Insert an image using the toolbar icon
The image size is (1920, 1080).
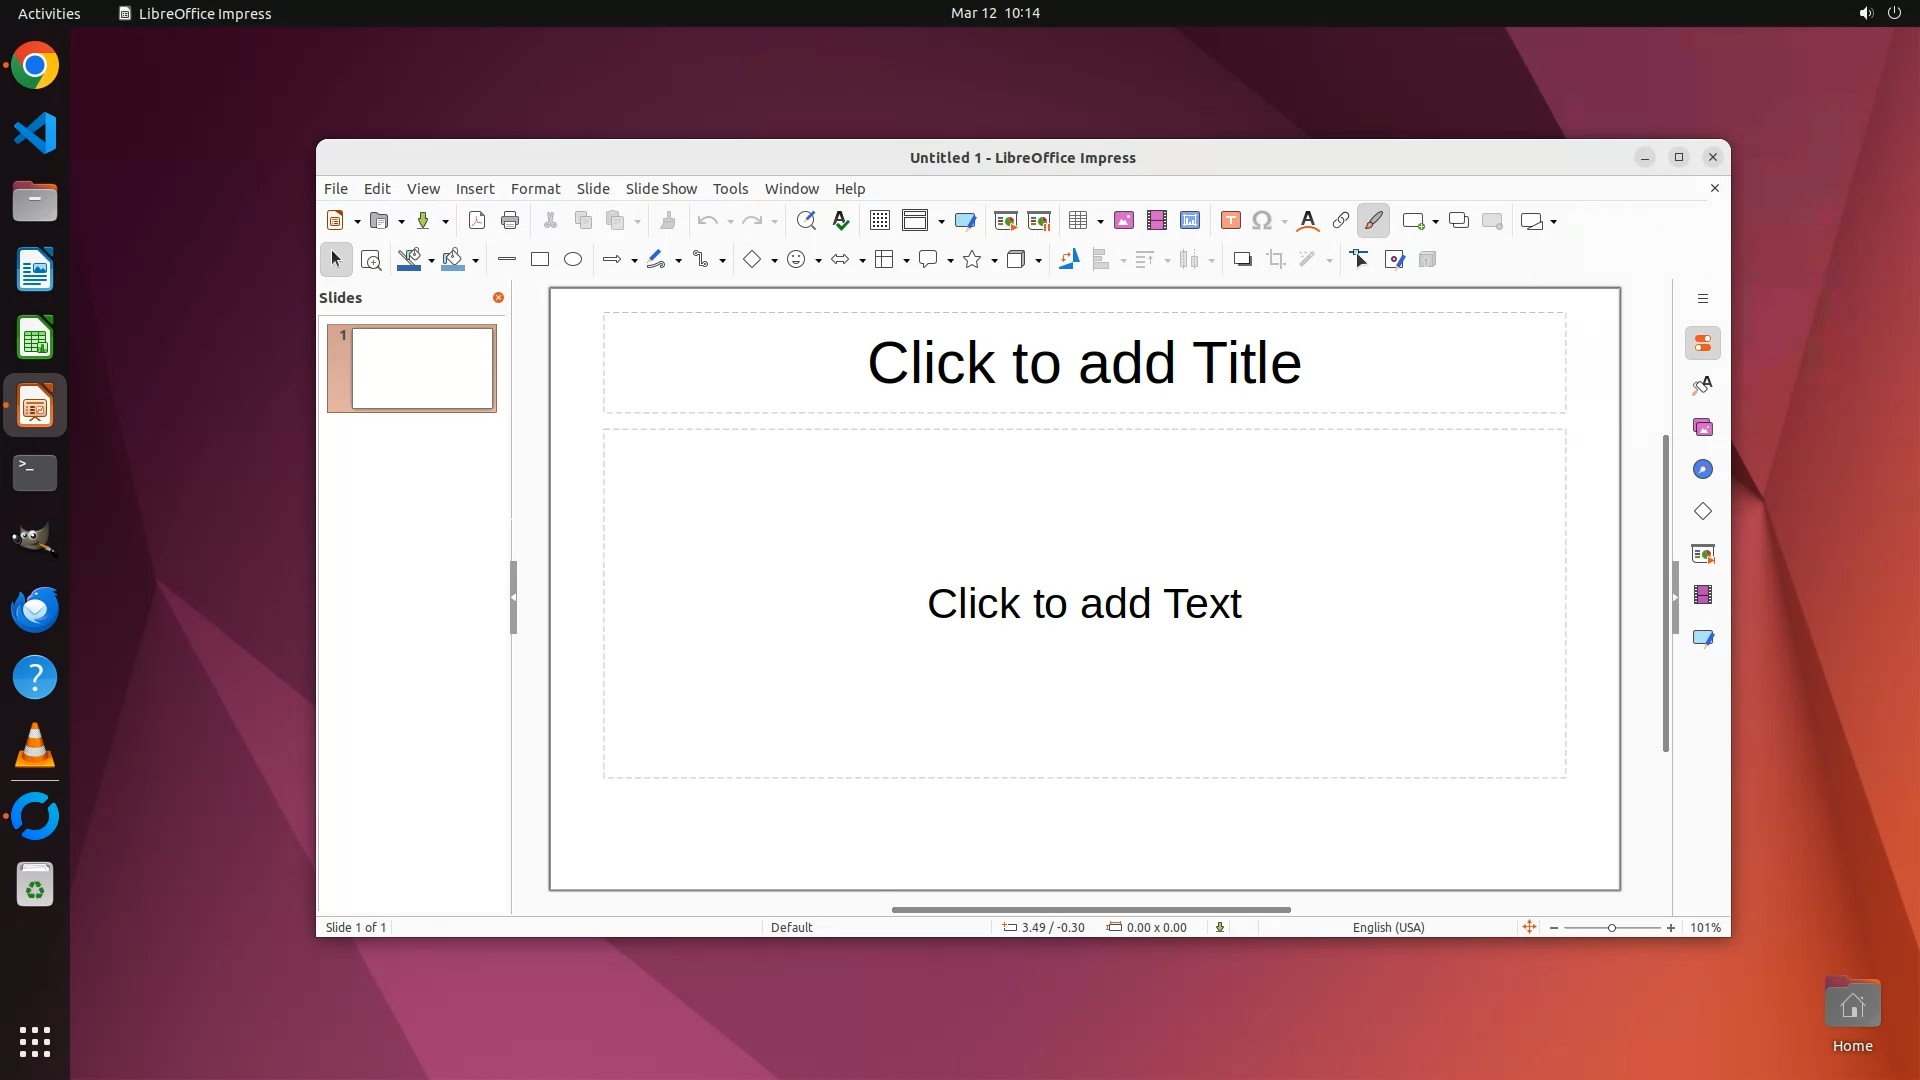[1124, 221]
